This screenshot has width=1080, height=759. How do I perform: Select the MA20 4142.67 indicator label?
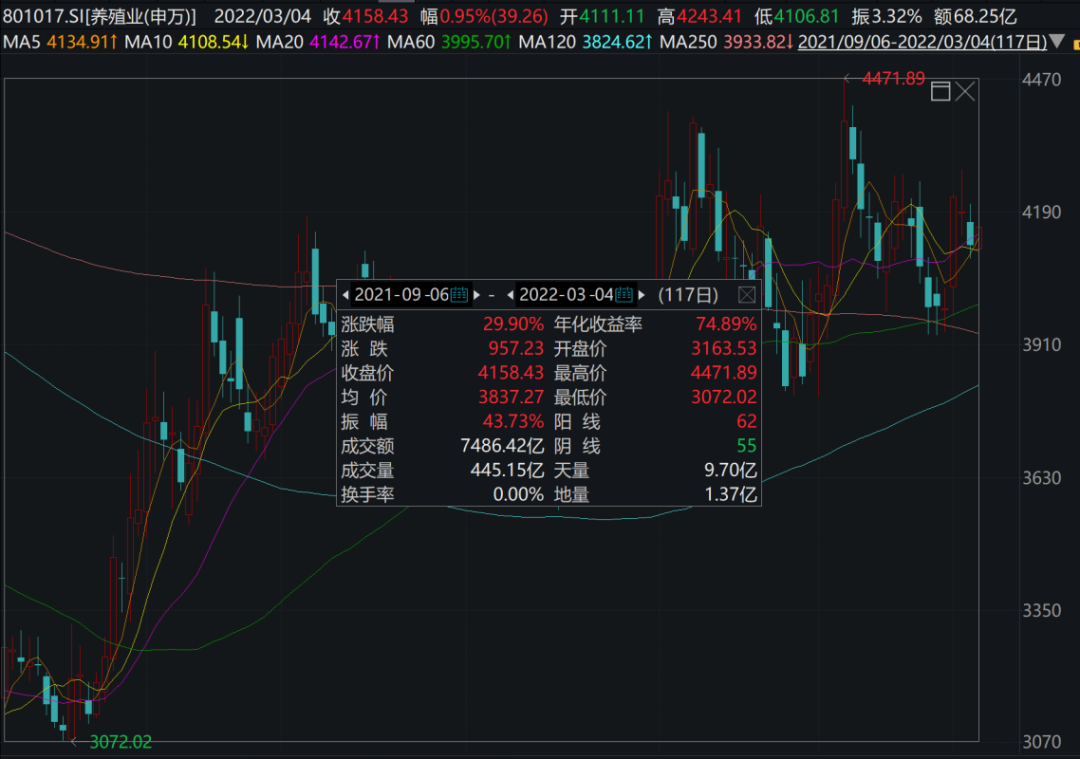tap(318, 42)
